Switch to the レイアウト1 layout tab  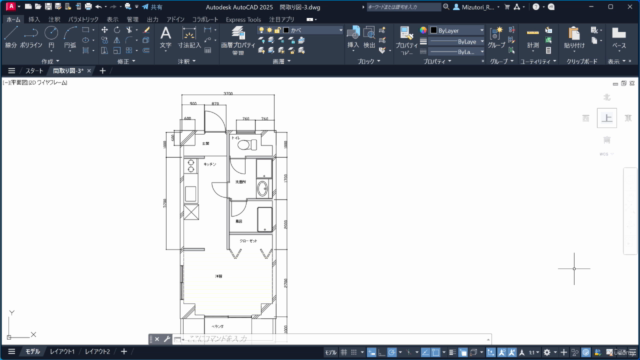click(x=62, y=351)
